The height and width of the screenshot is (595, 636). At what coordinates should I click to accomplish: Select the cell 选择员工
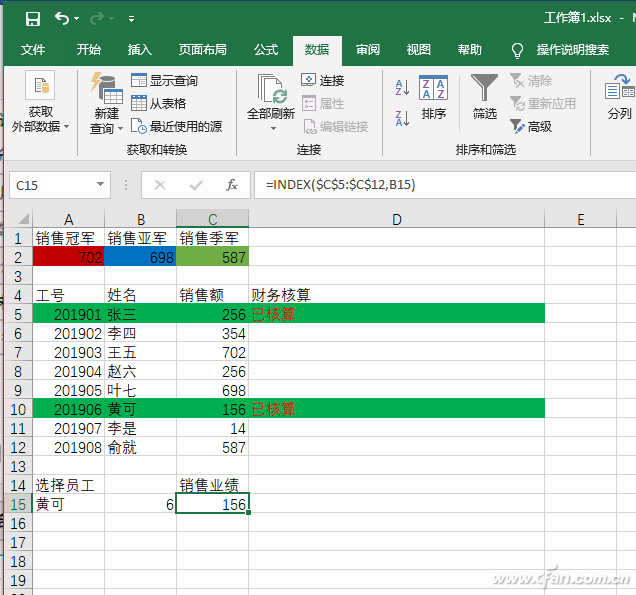click(69, 485)
